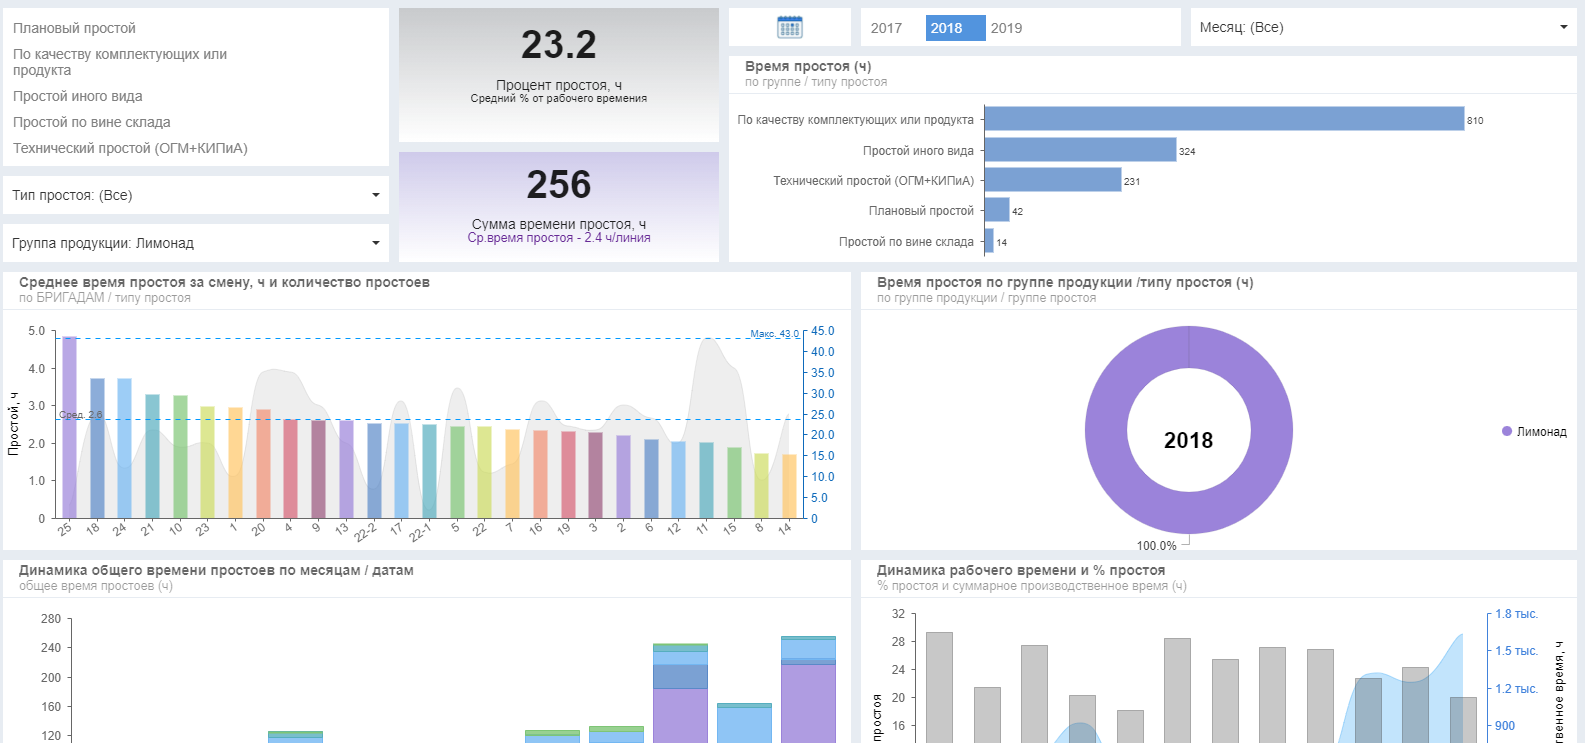Click the '2018' donut center label

pyautogui.click(x=1188, y=440)
